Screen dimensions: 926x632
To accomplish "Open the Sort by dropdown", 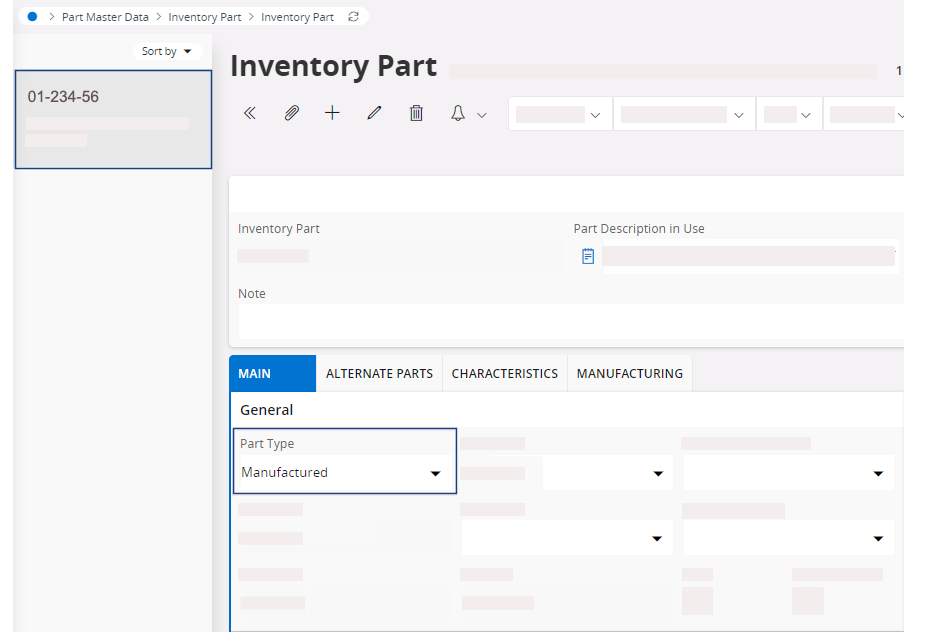I will [x=167, y=51].
